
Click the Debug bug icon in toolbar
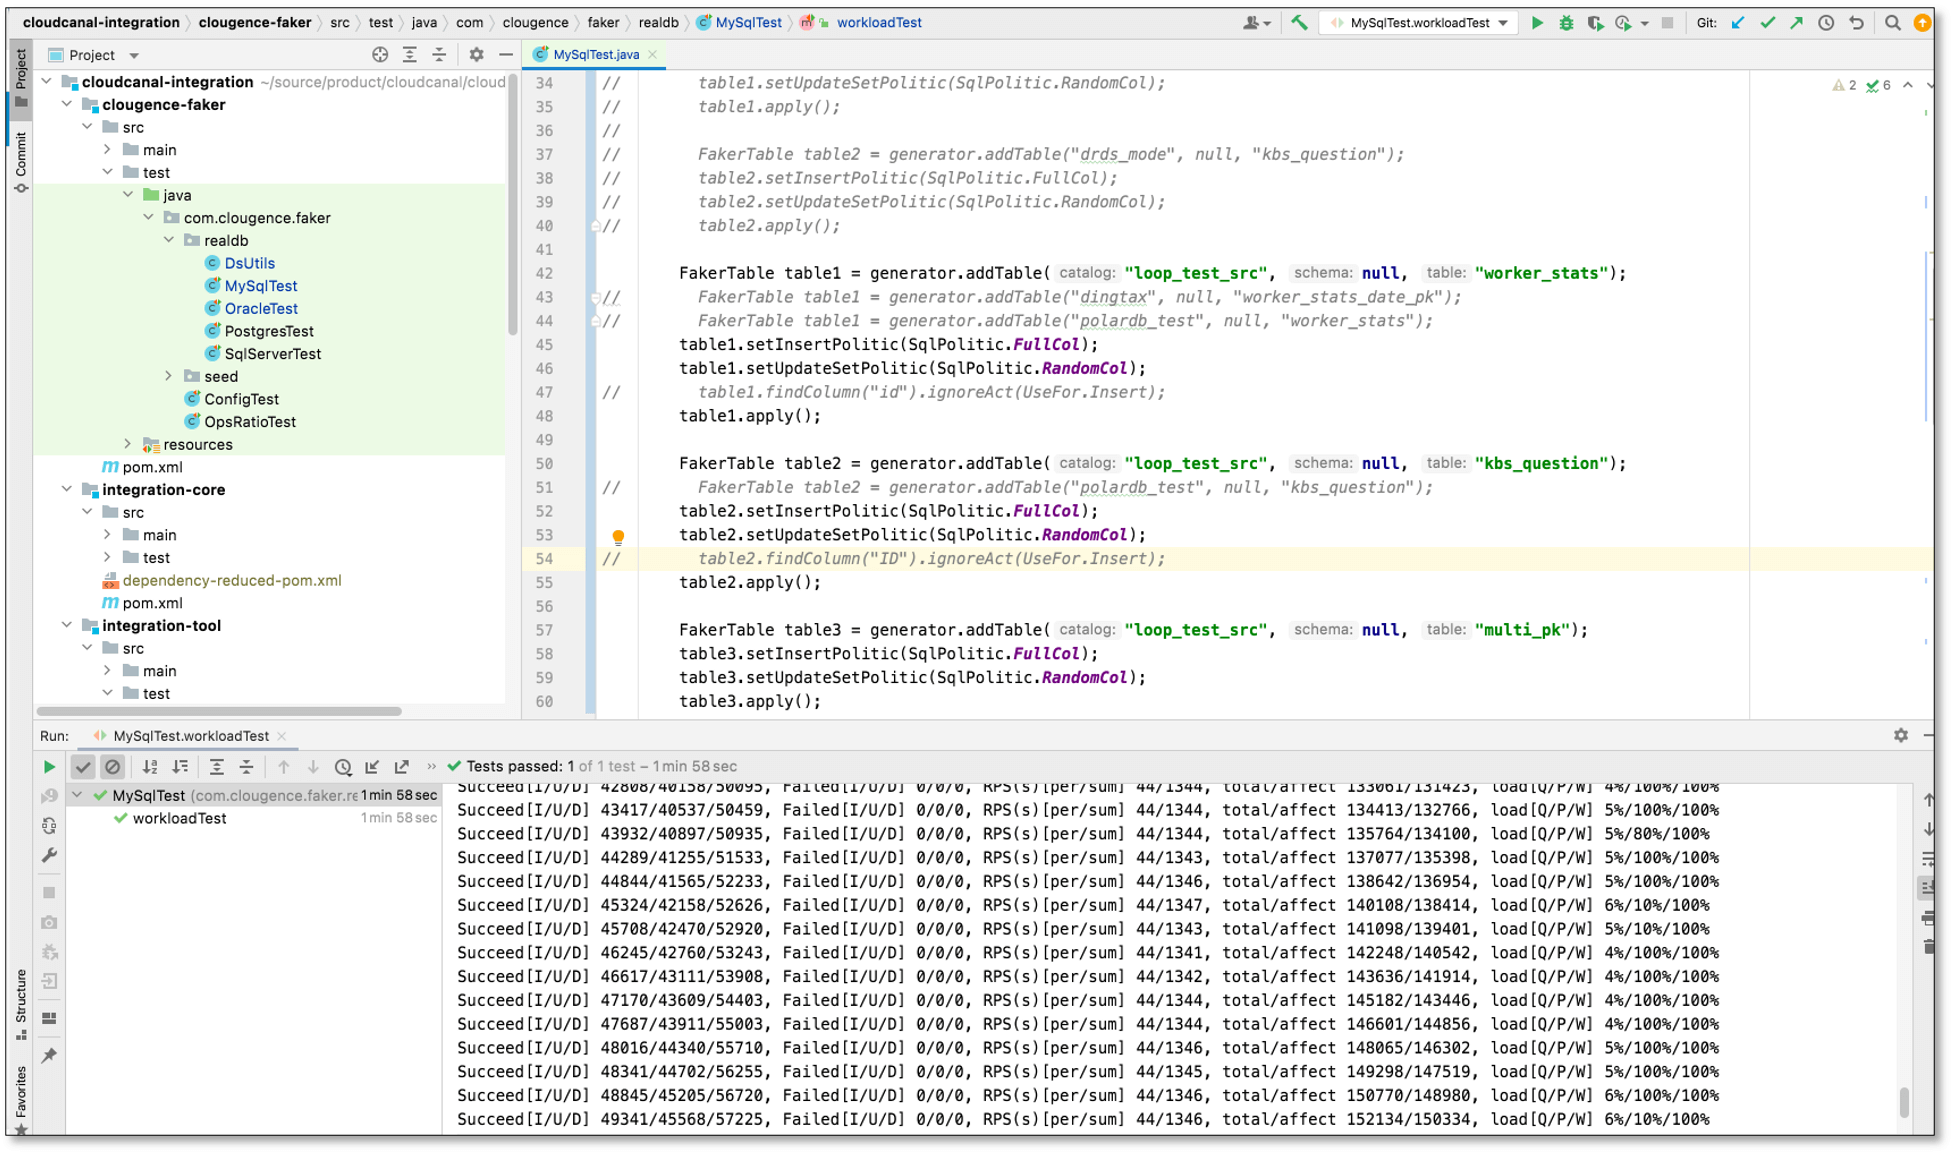(1566, 22)
